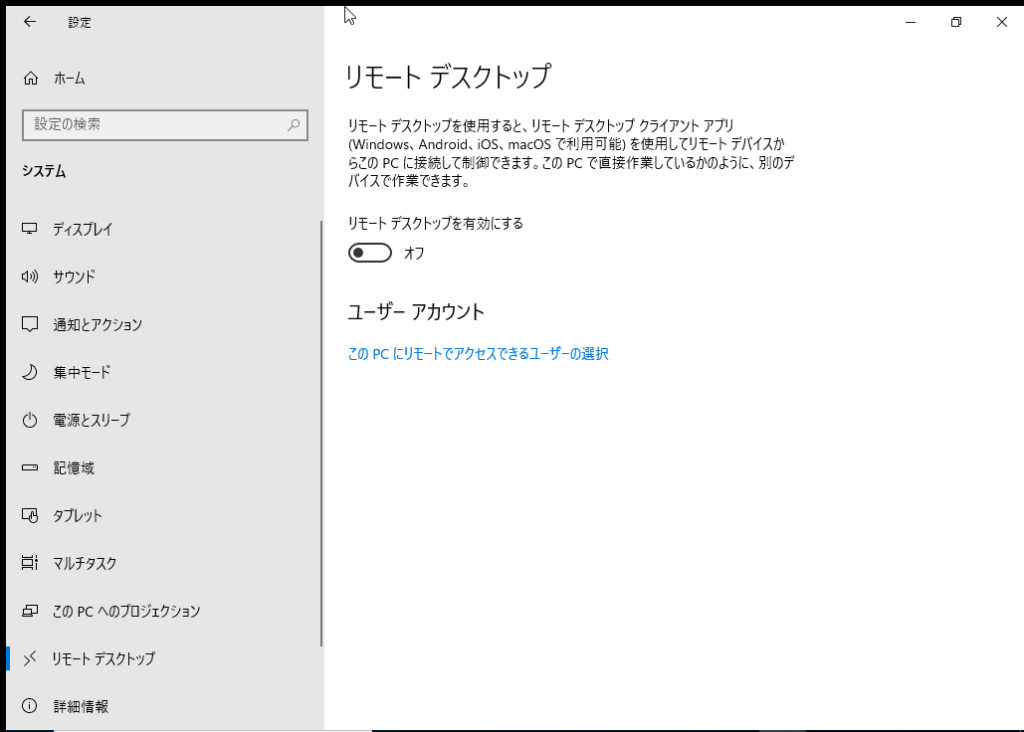Enable the リモート デスクトップ toggle switch
Image resolution: width=1024 pixels, height=732 pixels.
[x=369, y=253]
